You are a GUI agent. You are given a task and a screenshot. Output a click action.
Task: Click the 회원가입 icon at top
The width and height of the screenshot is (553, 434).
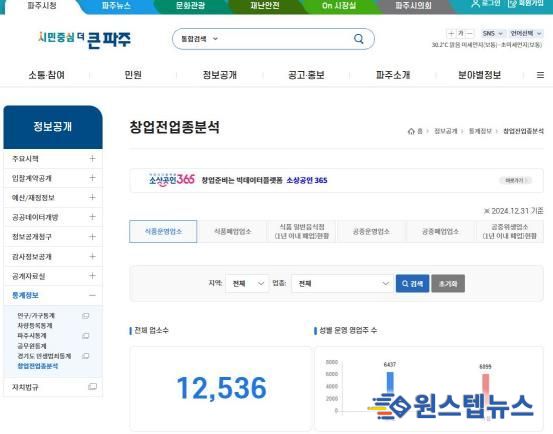pos(512,4)
